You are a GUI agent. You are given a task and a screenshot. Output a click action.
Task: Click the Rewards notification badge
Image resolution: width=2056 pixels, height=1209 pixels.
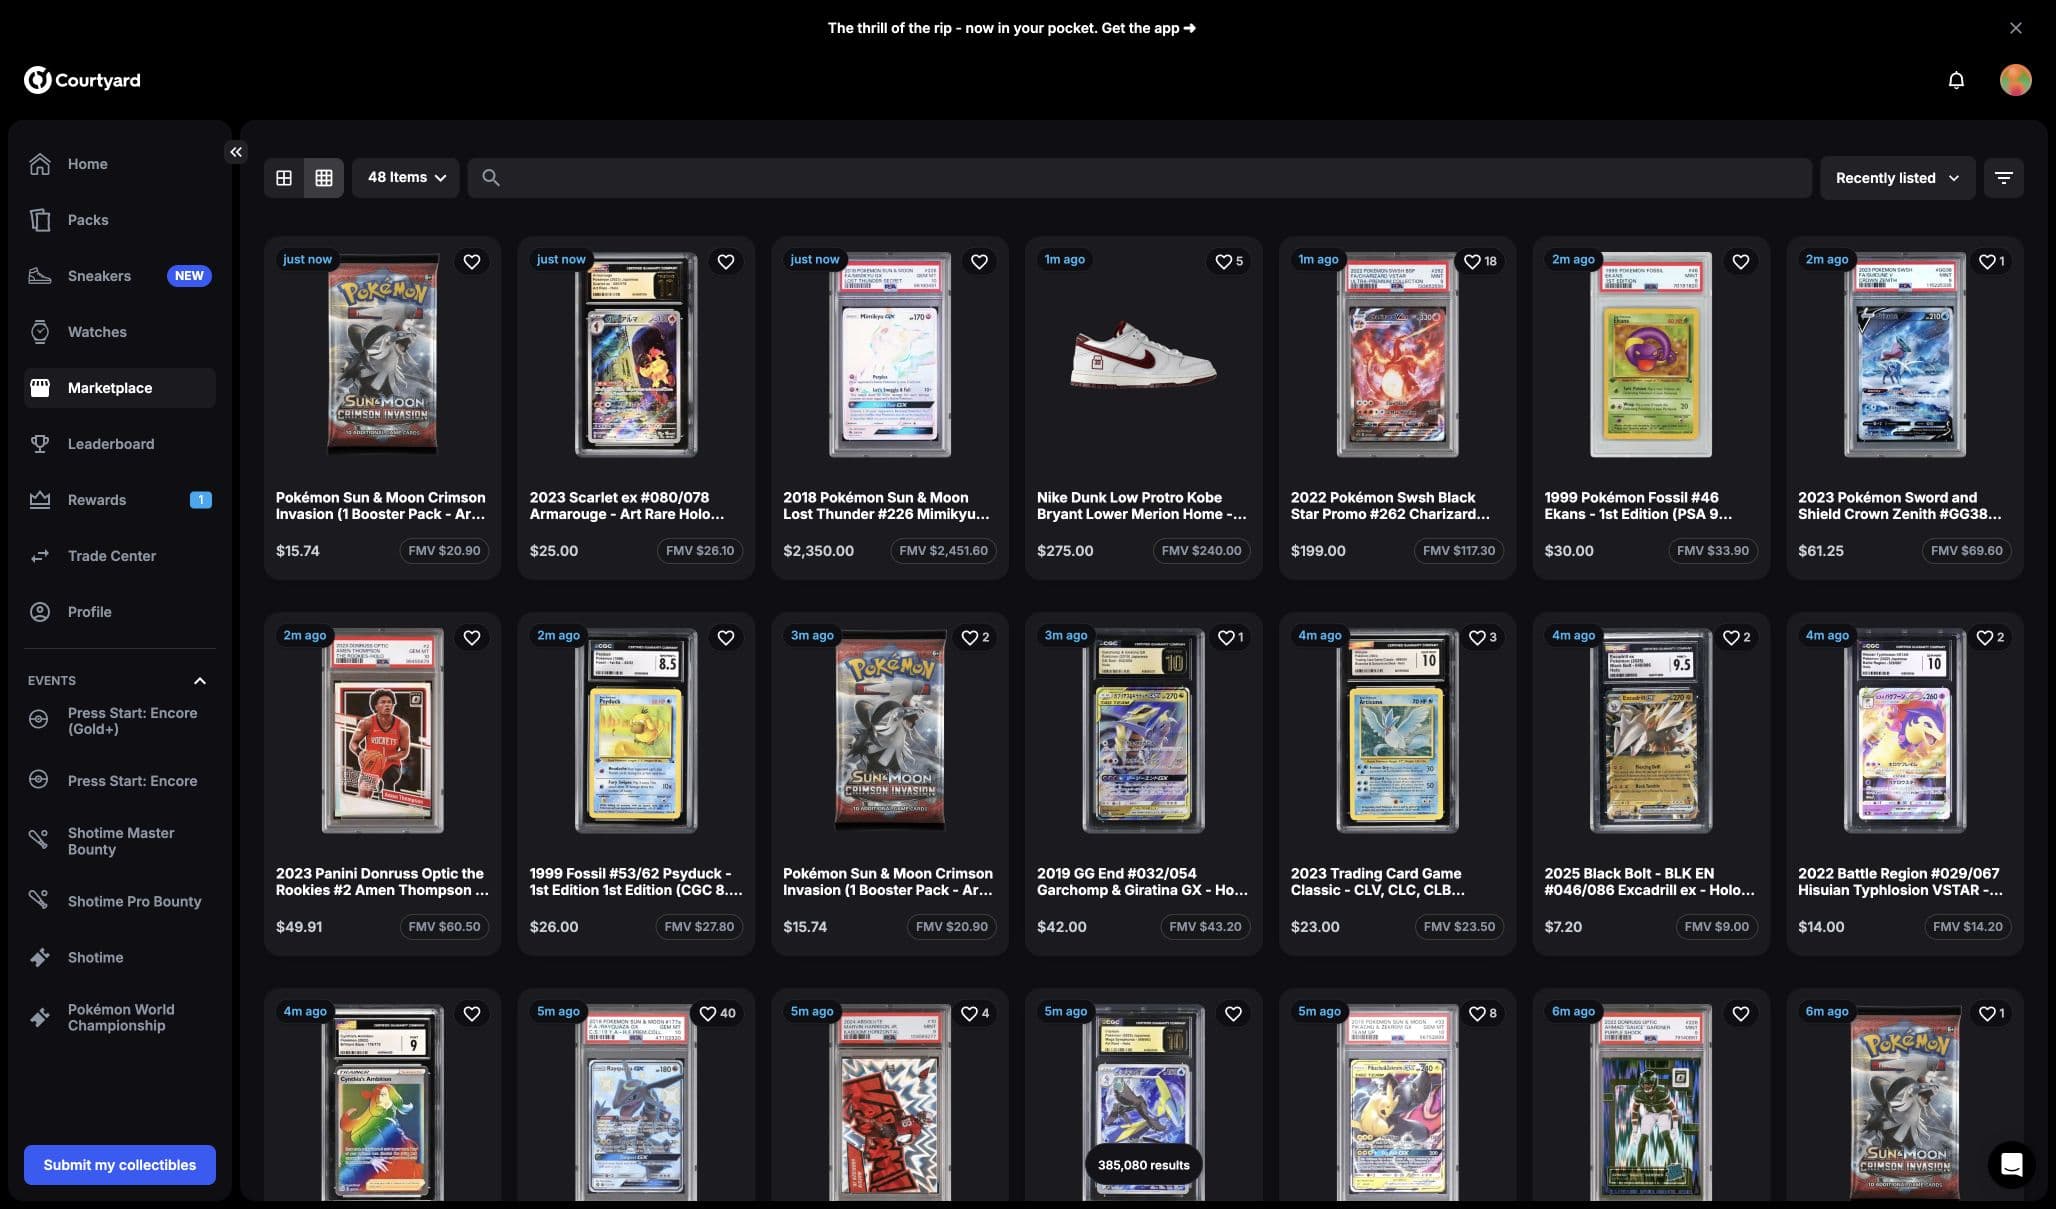pyautogui.click(x=201, y=500)
